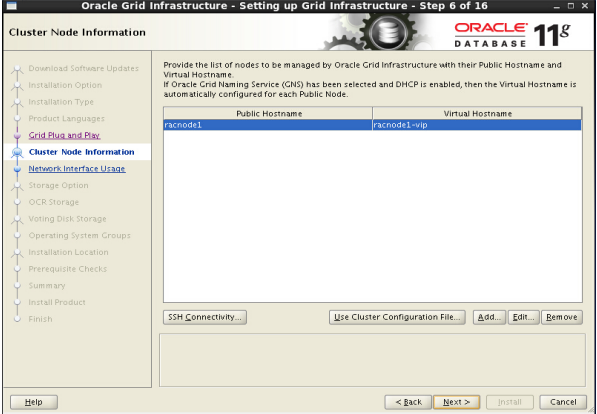597x414 pixels.
Task: Go back to previous step
Action: pyautogui.click(x=408, y=402)
